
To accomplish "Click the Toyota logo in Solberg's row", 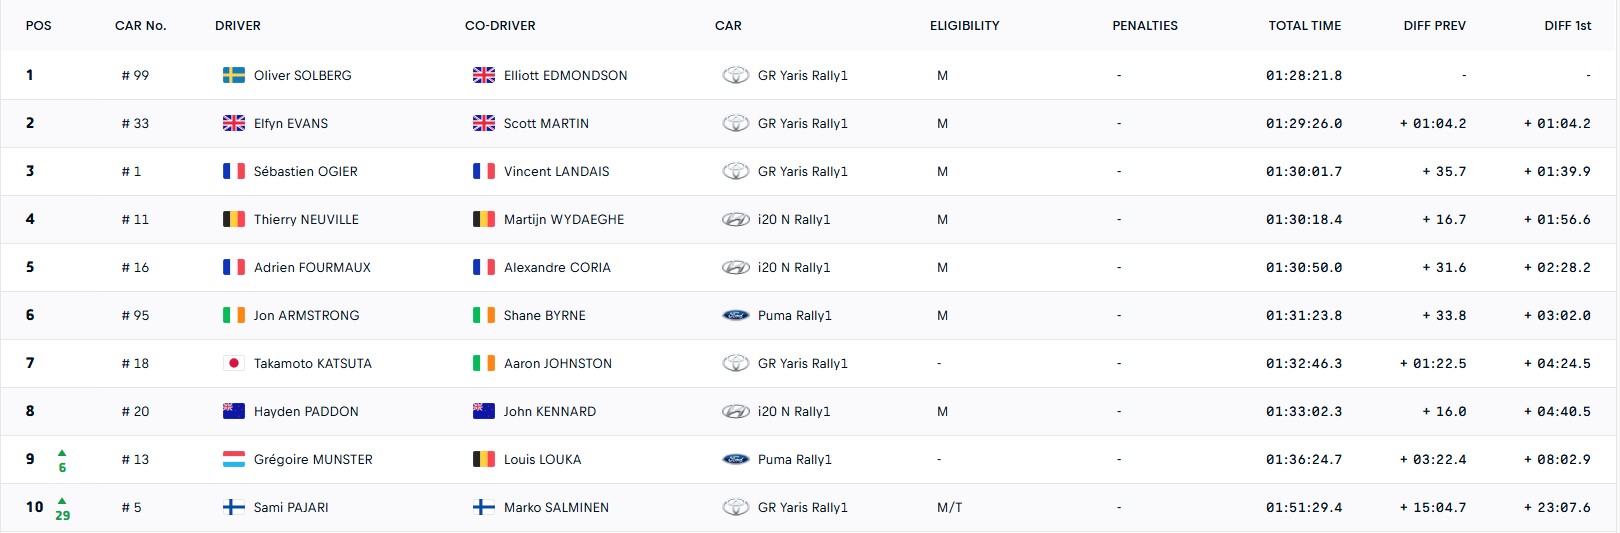I will point(736,75).
